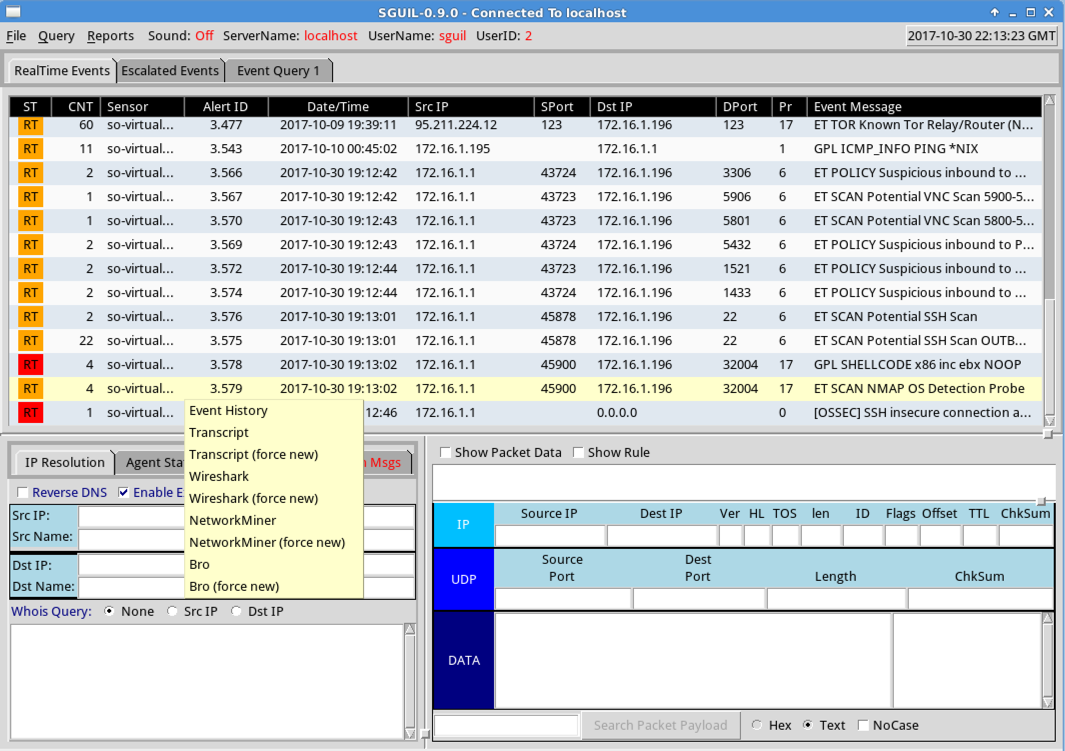
Task: Select the Hex radio button
Action: click(757, 726)
